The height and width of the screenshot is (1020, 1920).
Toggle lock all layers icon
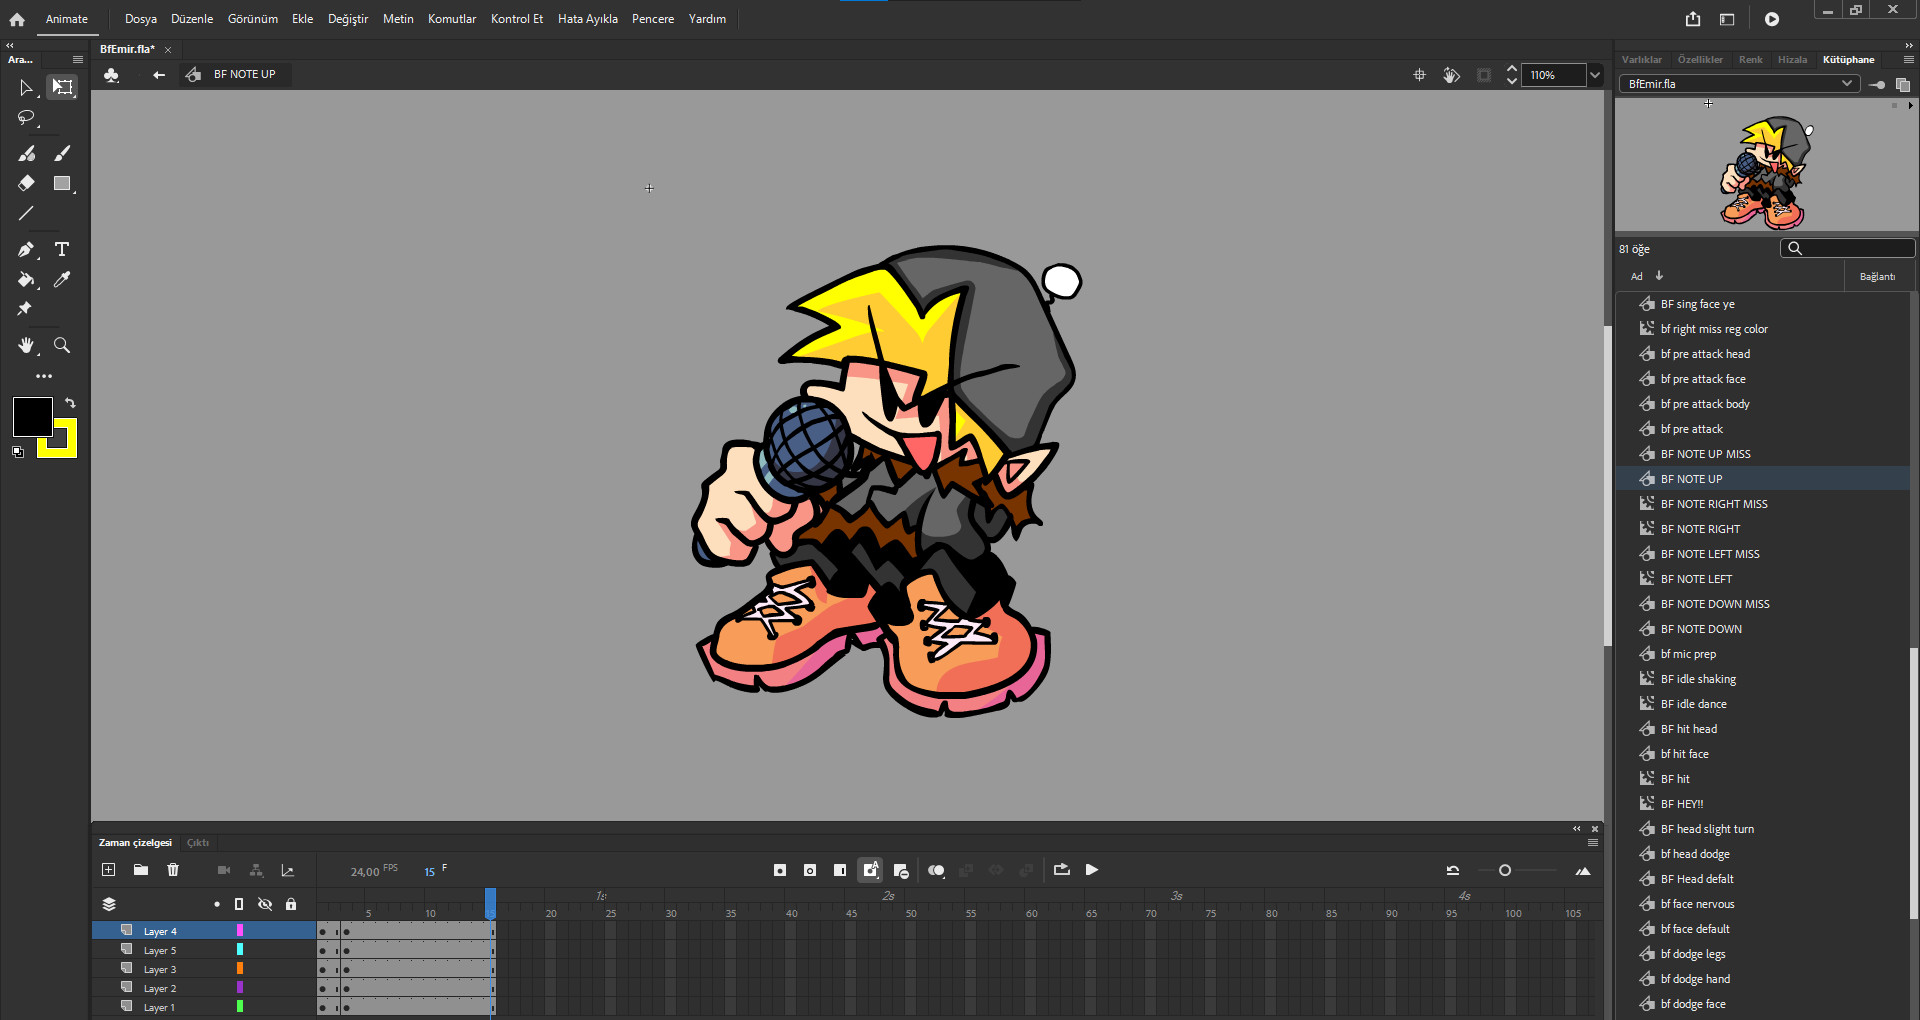tap(291, 904)
